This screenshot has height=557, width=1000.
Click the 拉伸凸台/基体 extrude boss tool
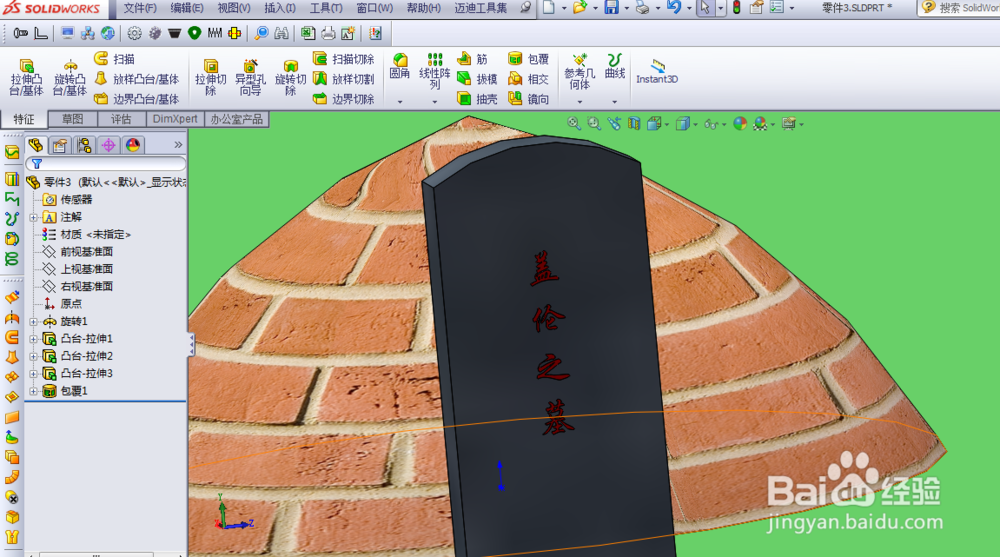[26, 77]
